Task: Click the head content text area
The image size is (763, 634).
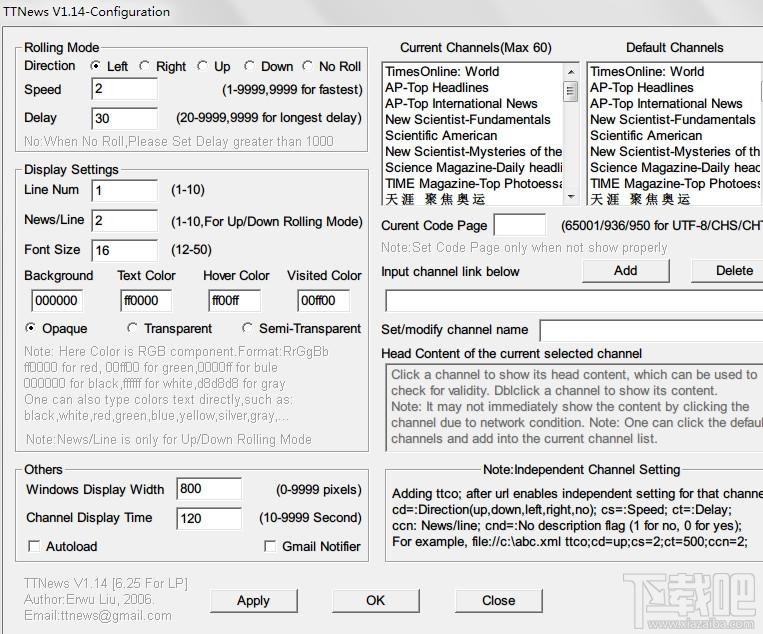Action: click(574, 408)
